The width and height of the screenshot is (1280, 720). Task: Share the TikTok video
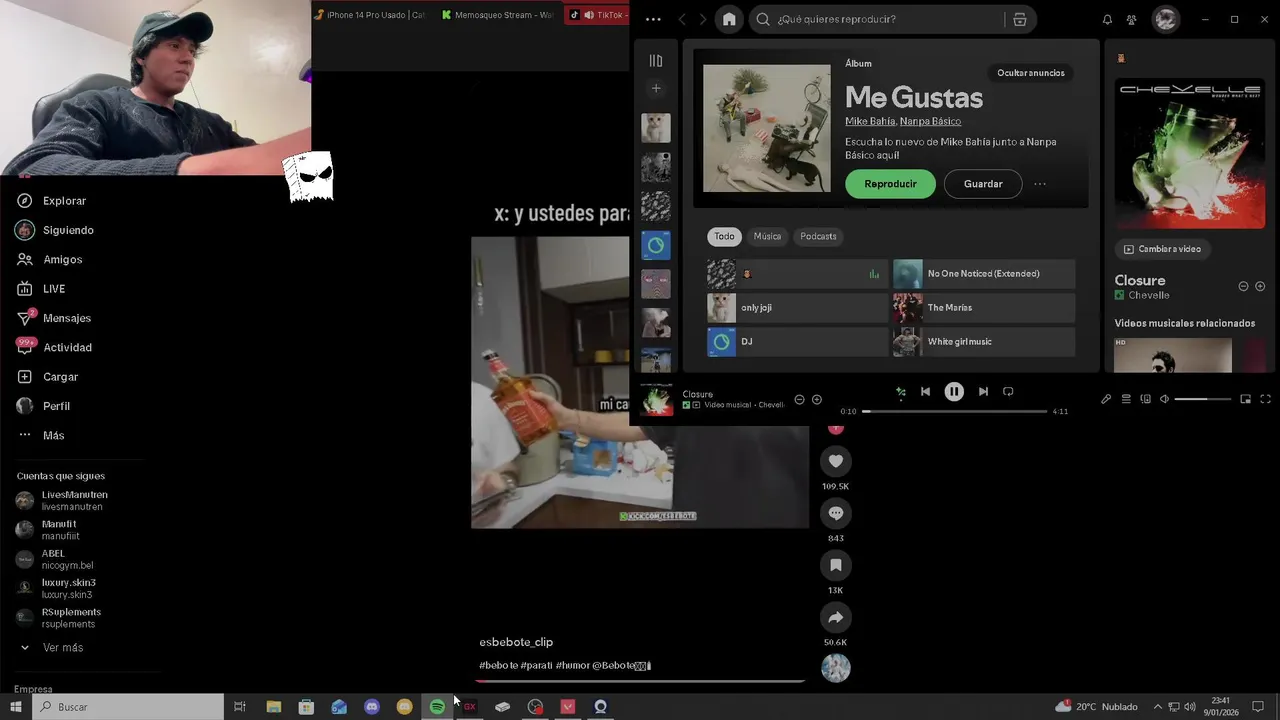pyautogui.click(x=836, y=617)
